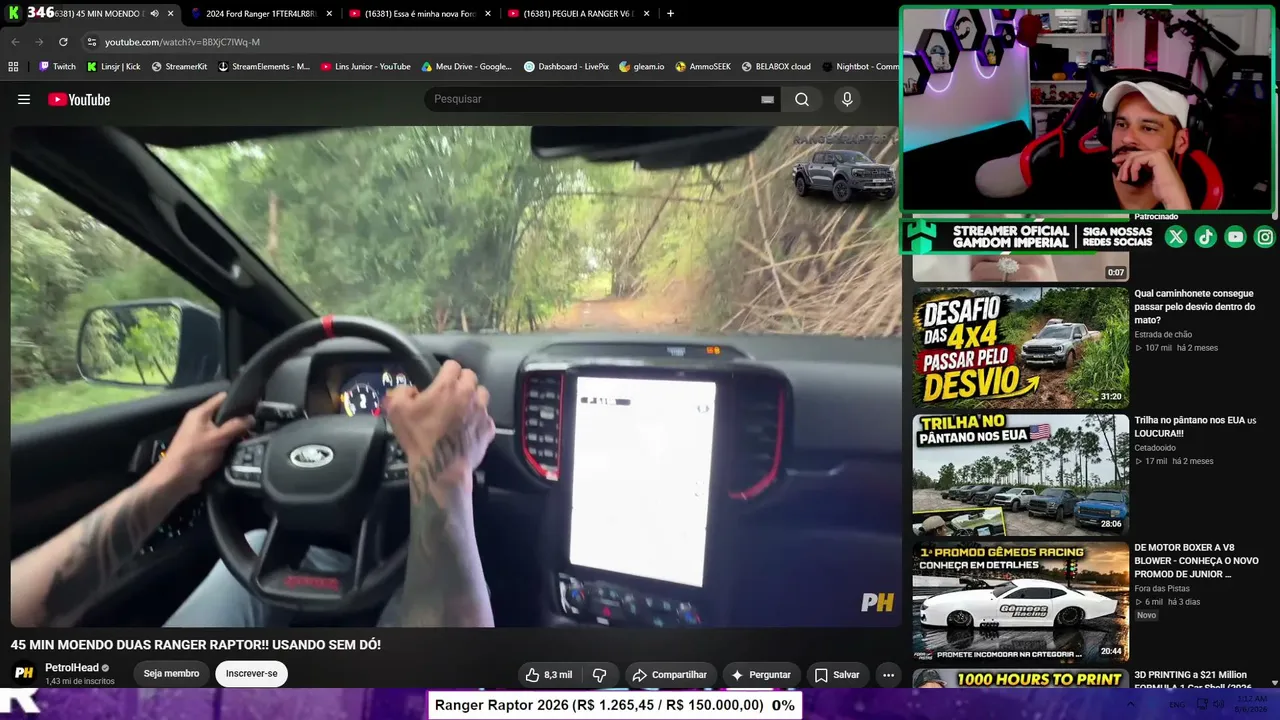The height and width of the screenshot is (720, 1280).
Task: Open the Trilha no pântano nos EUA thumbnail
Action: [1020, 475]
